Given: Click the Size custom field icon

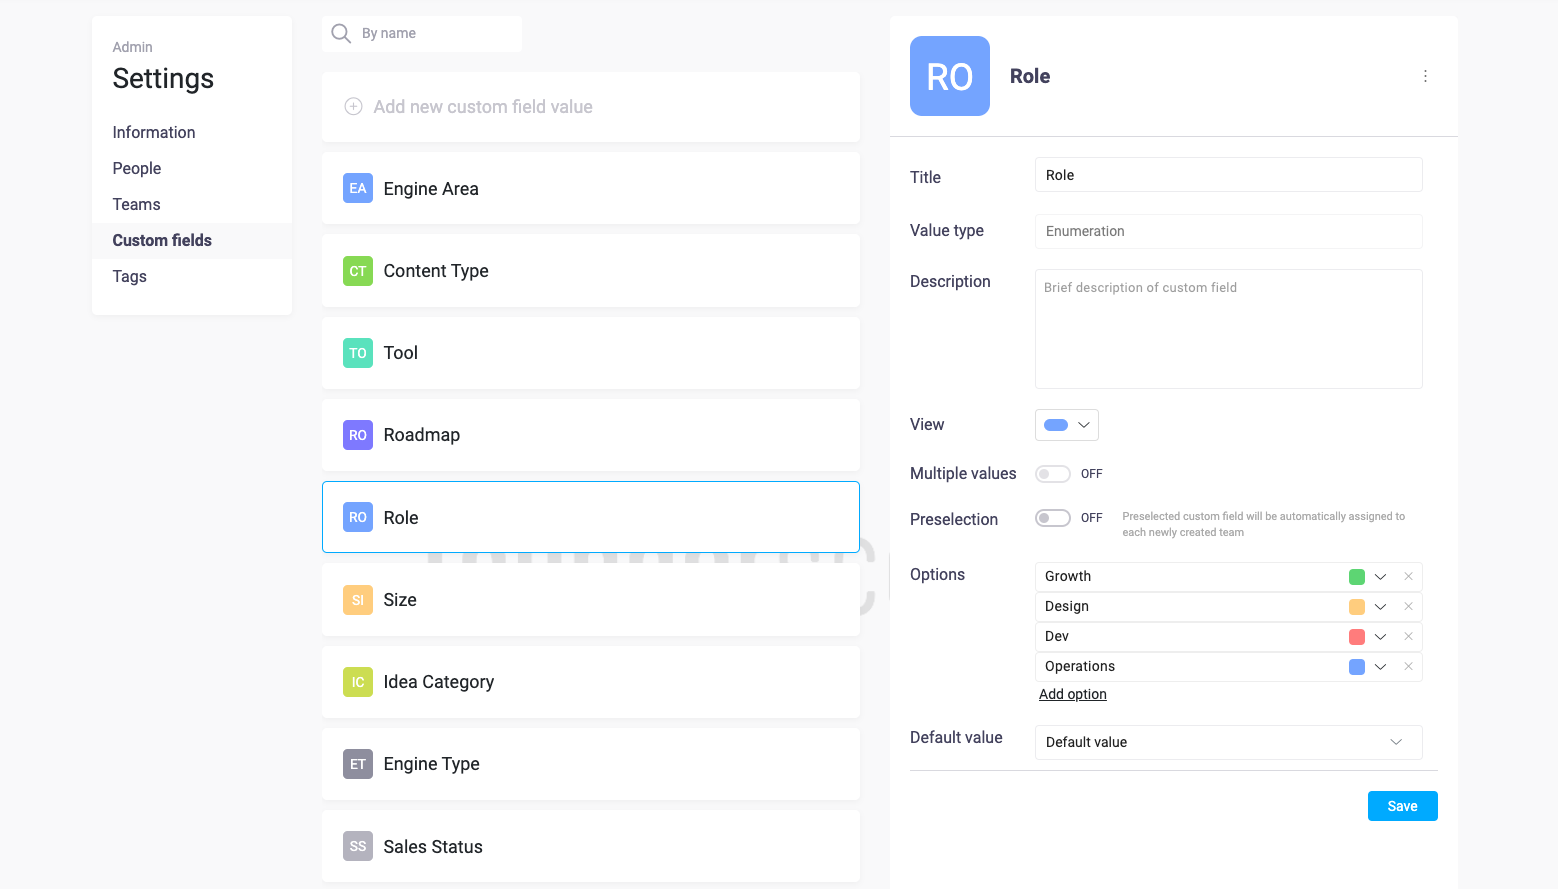Looking at the screenshot, I should click(x=357, y=599).
